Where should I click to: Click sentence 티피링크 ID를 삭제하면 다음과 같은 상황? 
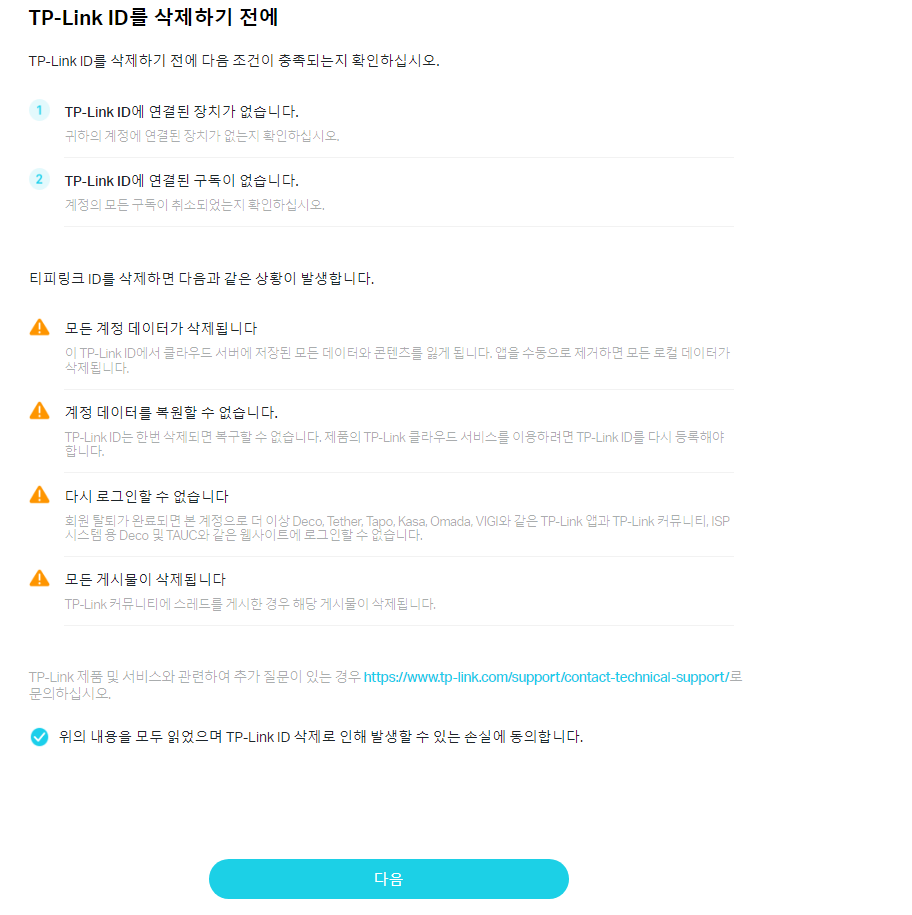(202, 278)
